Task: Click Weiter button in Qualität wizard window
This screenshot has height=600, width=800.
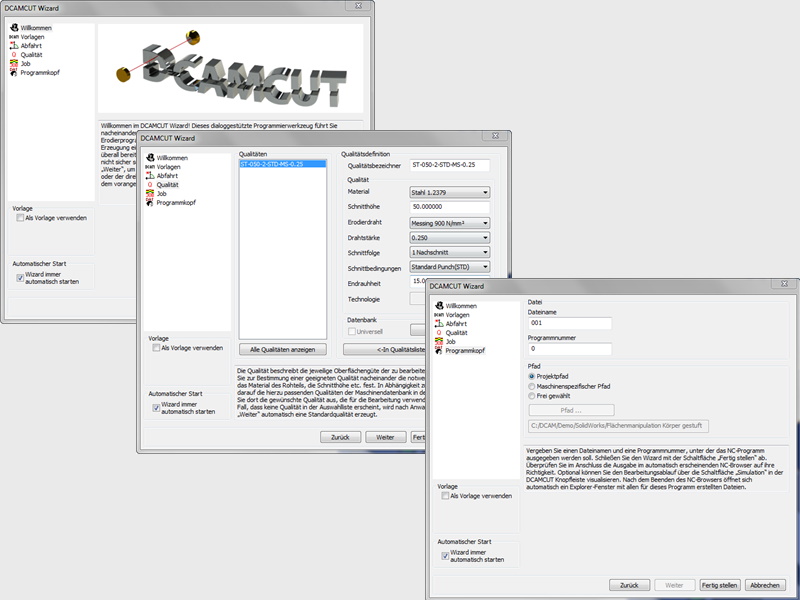Action: [x=385, y=437]
